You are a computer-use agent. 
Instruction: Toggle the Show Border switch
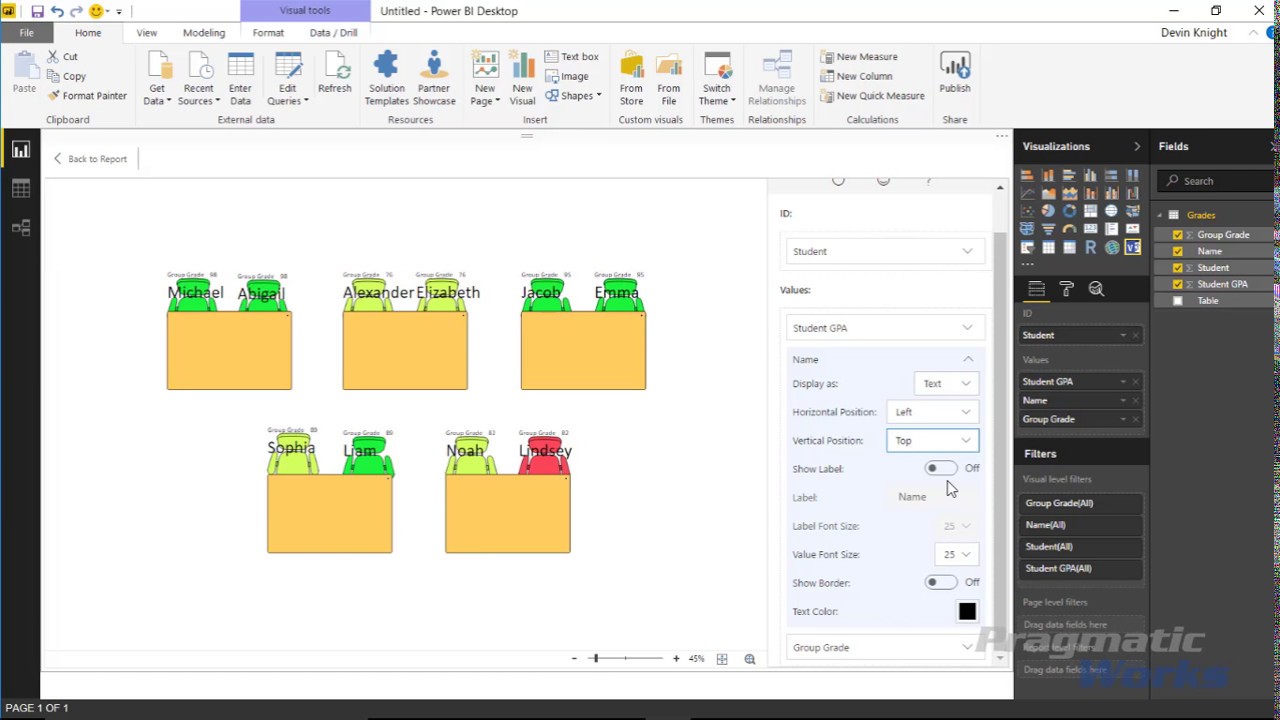[x=940, y=582]
